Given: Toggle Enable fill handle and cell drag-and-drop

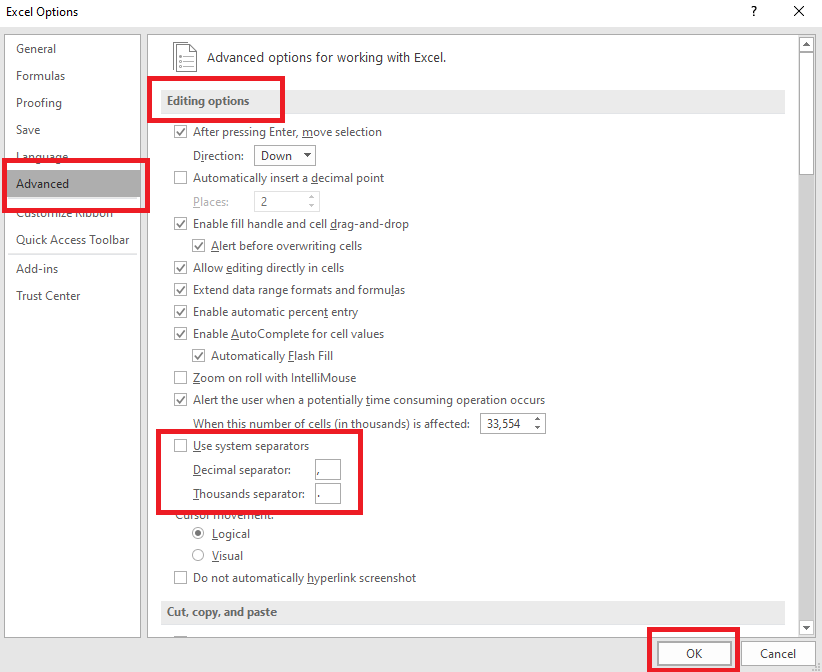Looking at the screenshot, I should coord(180,224).
